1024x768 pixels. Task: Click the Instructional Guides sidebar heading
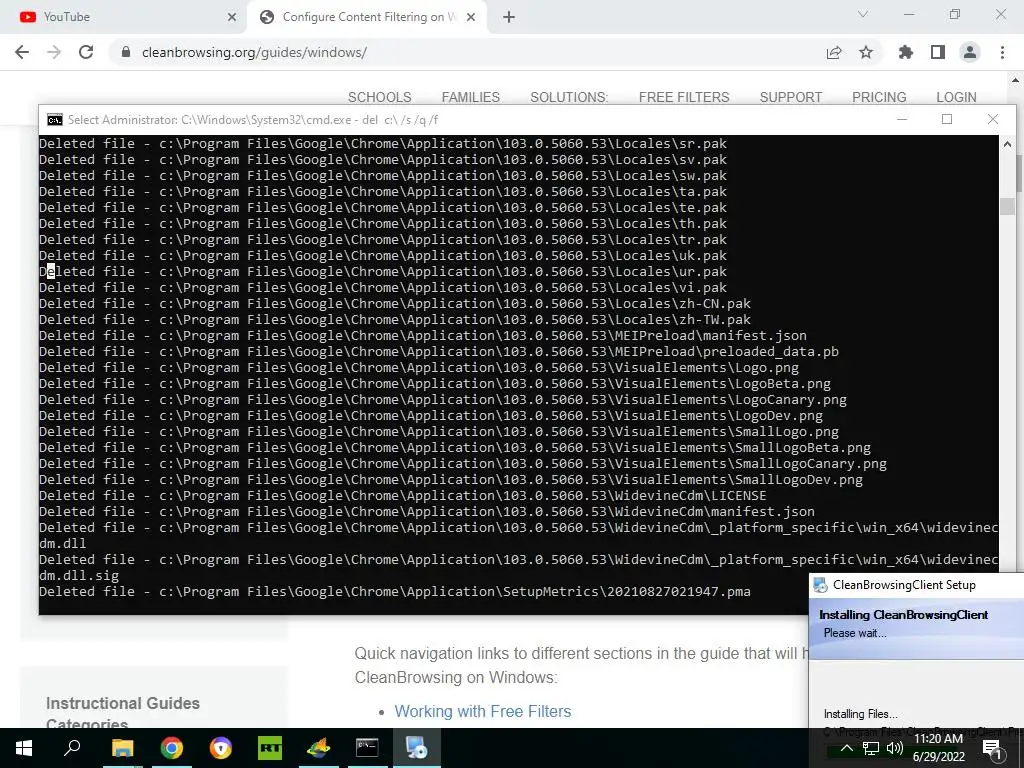click(123, 703)
